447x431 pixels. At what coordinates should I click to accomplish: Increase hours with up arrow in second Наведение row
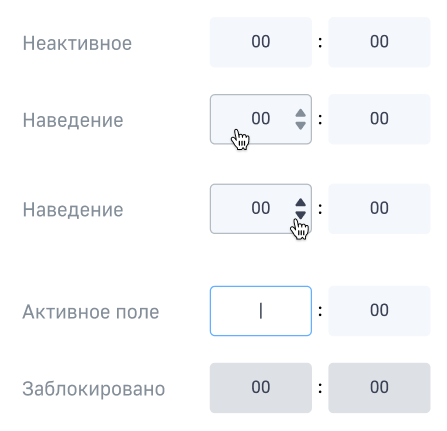300,203
